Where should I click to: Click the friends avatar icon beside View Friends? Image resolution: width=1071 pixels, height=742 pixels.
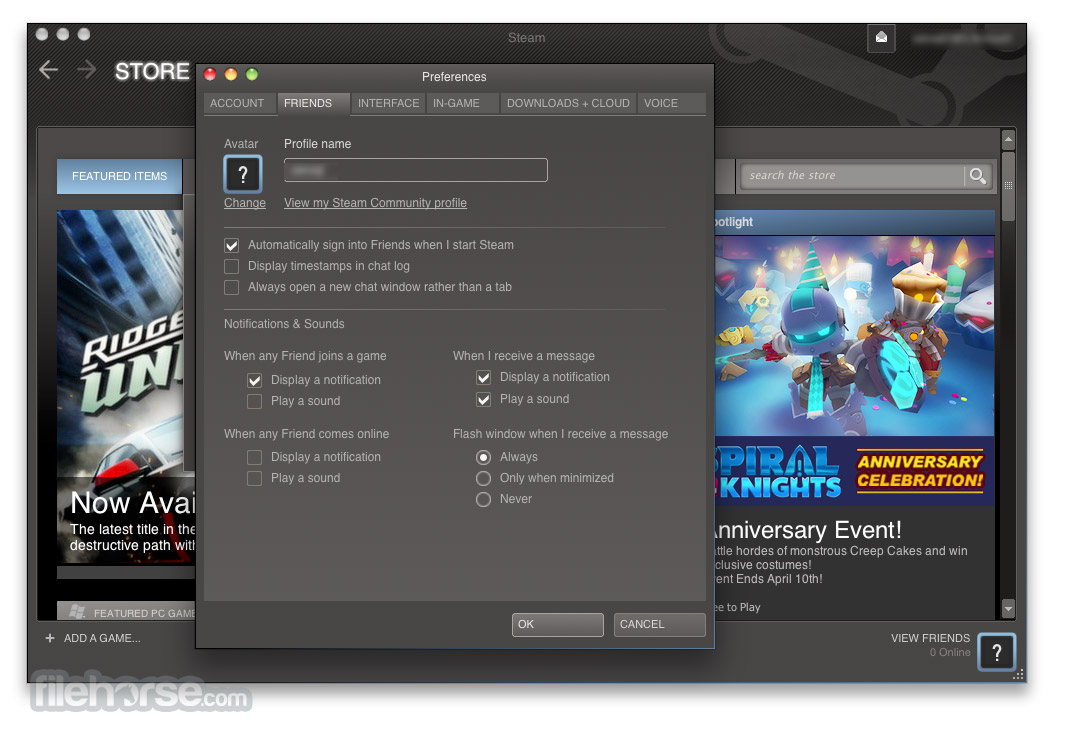click(997, 652)
